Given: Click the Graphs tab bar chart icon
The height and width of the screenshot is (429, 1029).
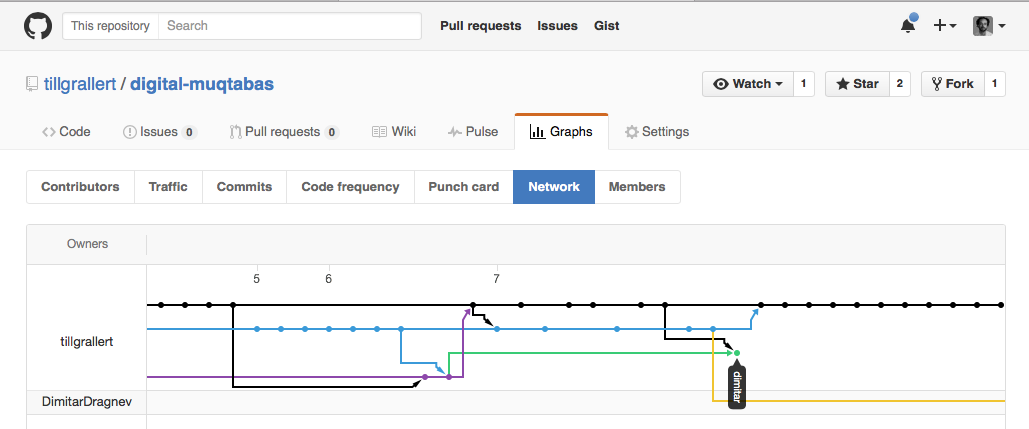Looking at the screenshot, I should (537, 132).
